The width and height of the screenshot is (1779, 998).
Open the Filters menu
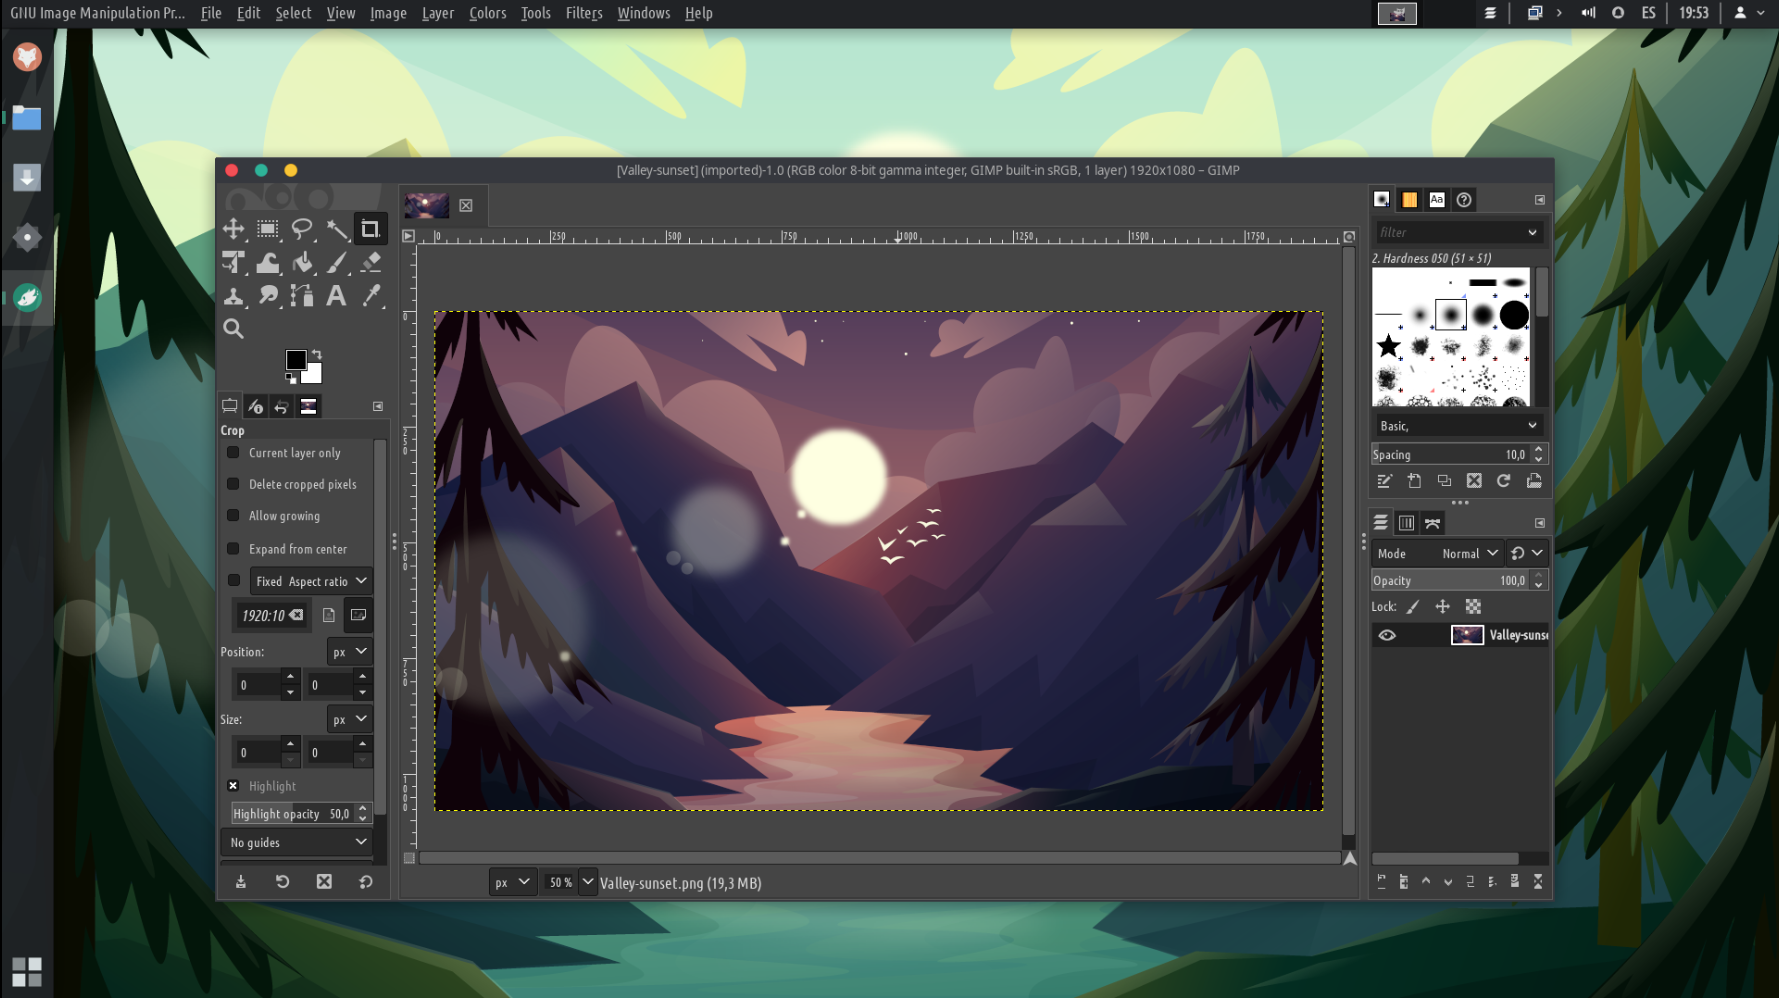(583, 13)
